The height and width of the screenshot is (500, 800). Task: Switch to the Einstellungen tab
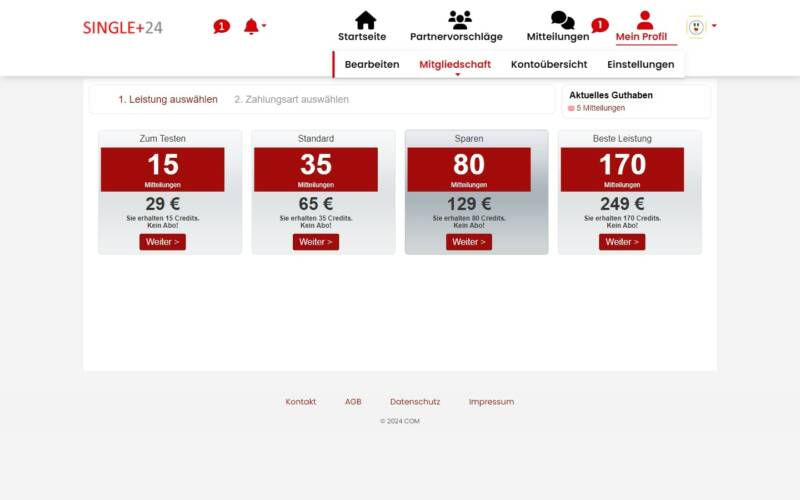click(x=641, y=64)
